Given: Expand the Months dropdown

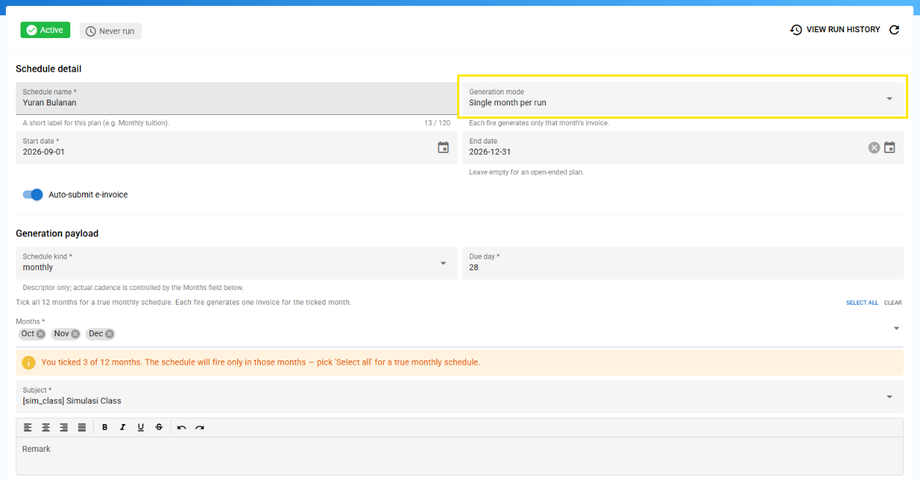Looking at the screenshot, I should point(896,328).
